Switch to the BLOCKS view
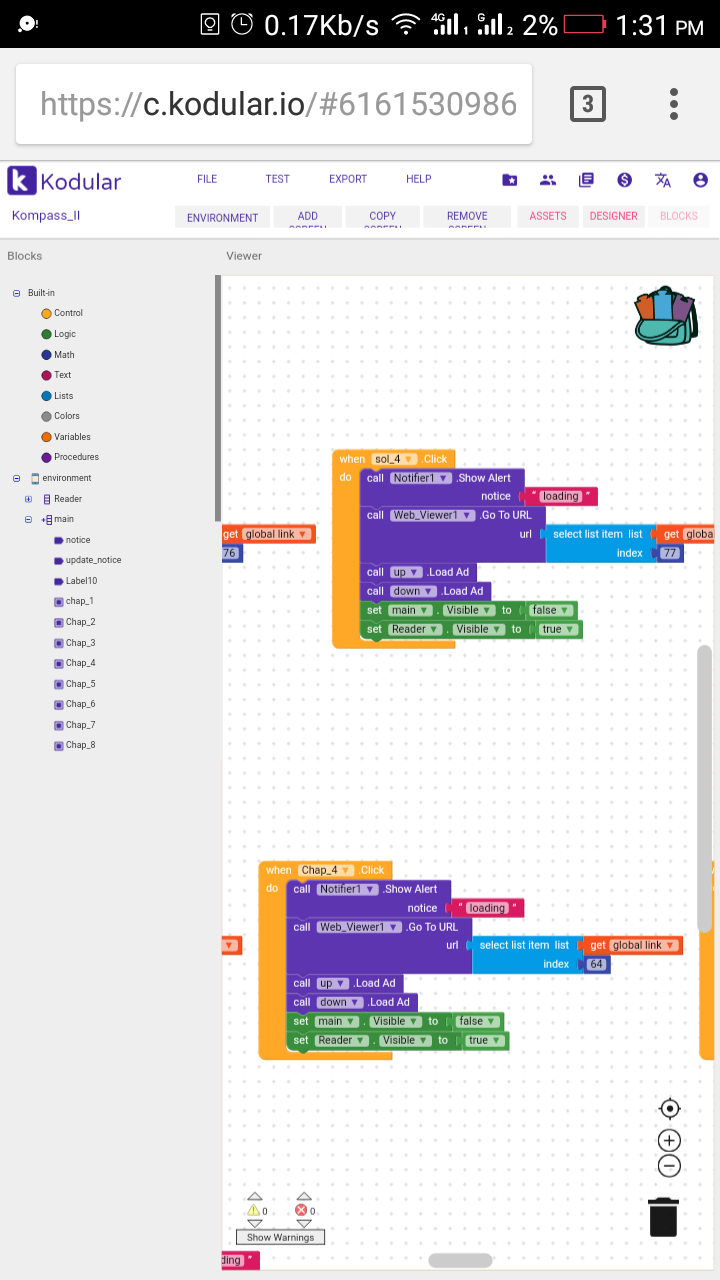 [679, 216]
